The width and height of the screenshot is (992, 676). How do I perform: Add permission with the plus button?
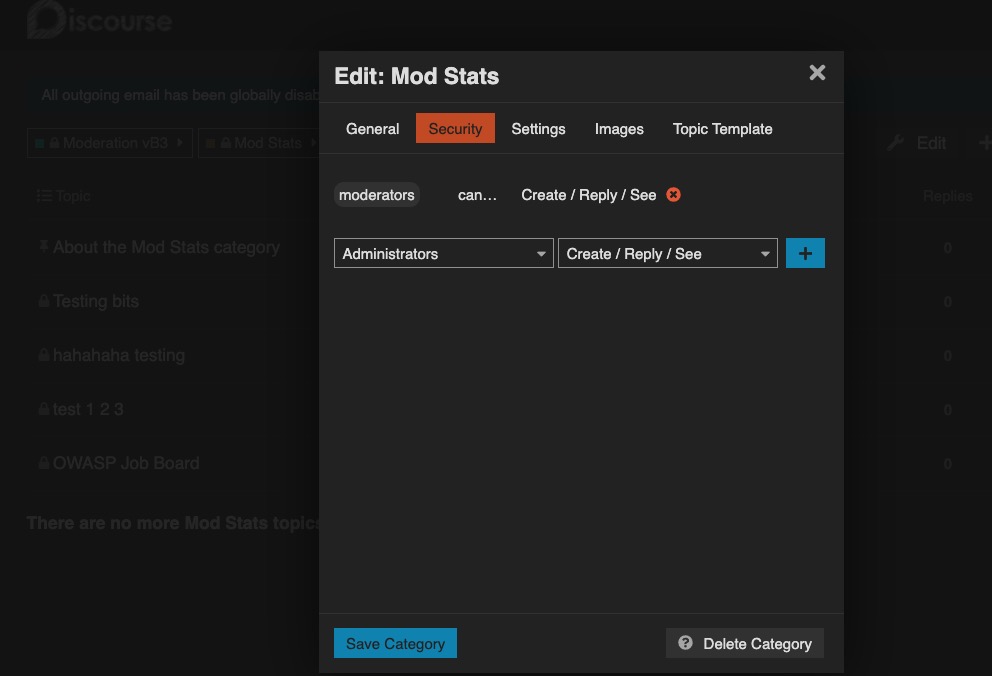click(805, 253)
